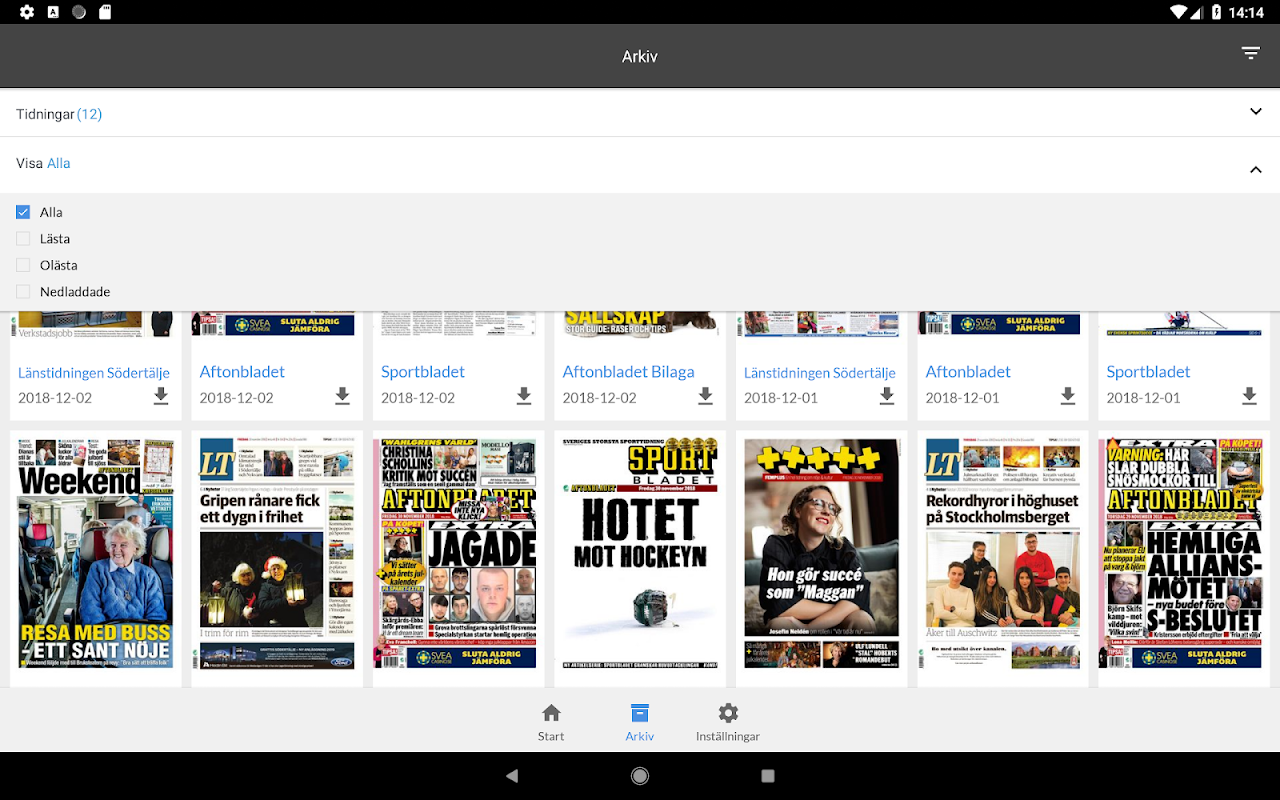Download the Sportbladet issue dated 2018-12-02

[524, 397]
